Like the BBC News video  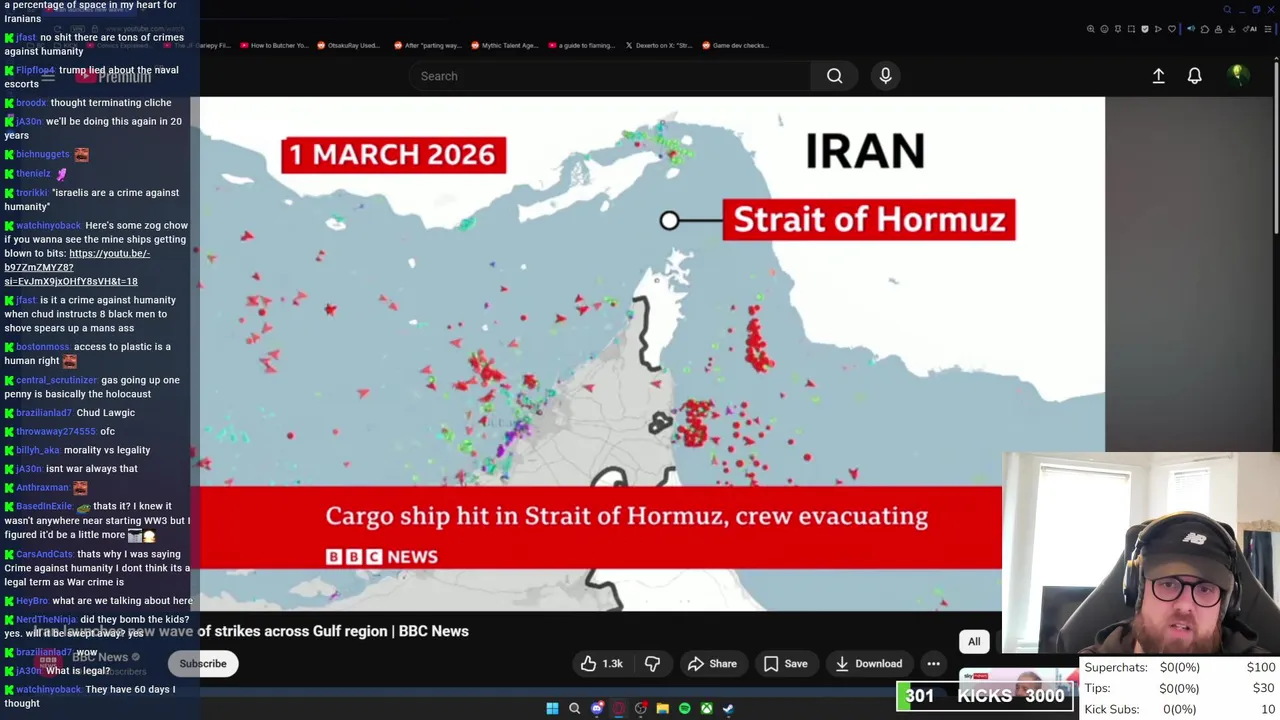[601, 663]
